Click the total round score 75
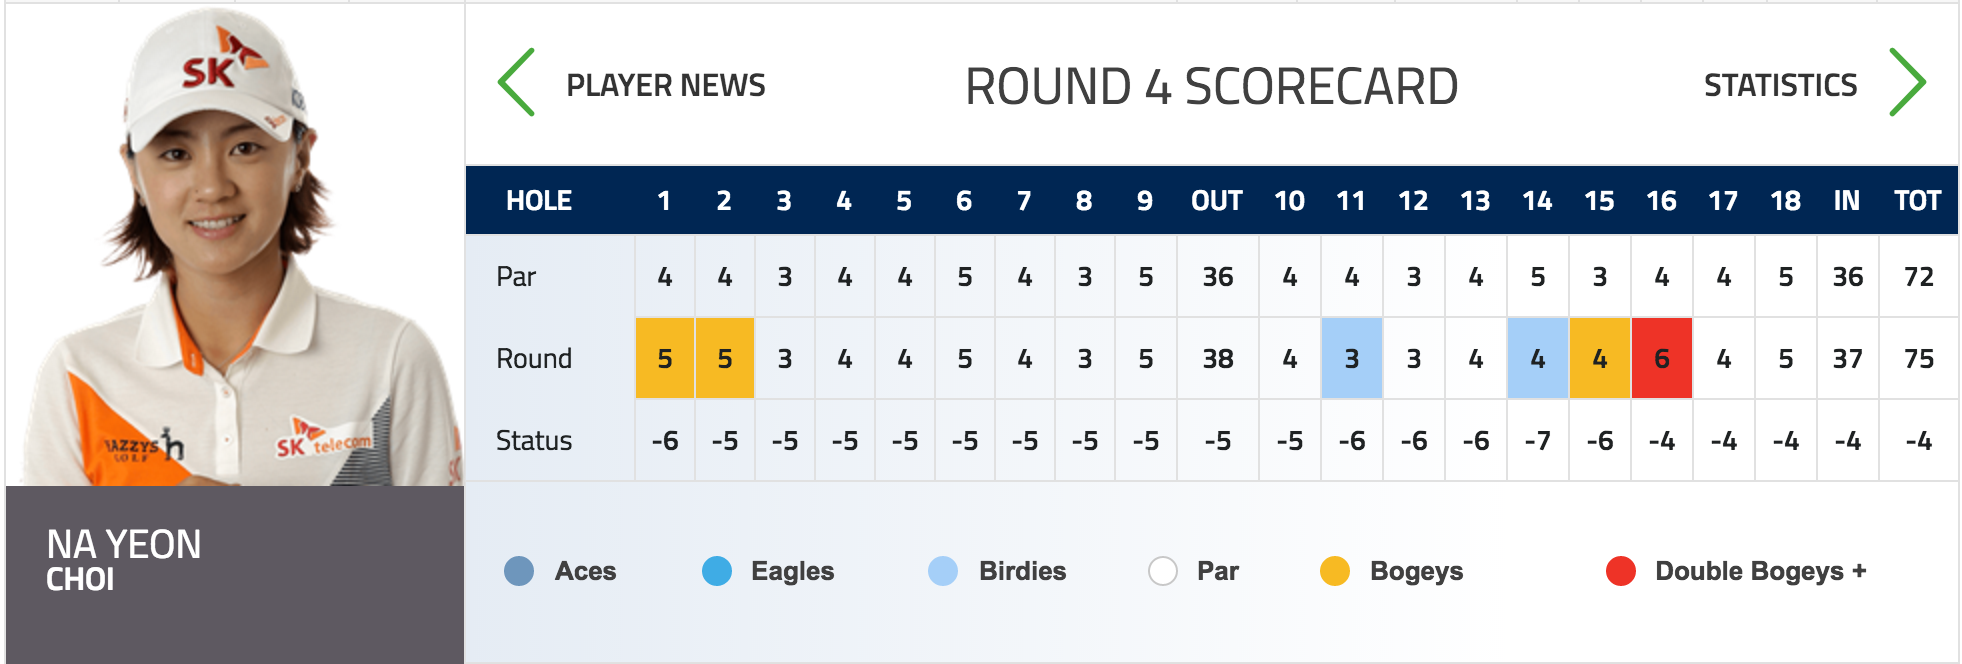 click(x=1919, y=359)
